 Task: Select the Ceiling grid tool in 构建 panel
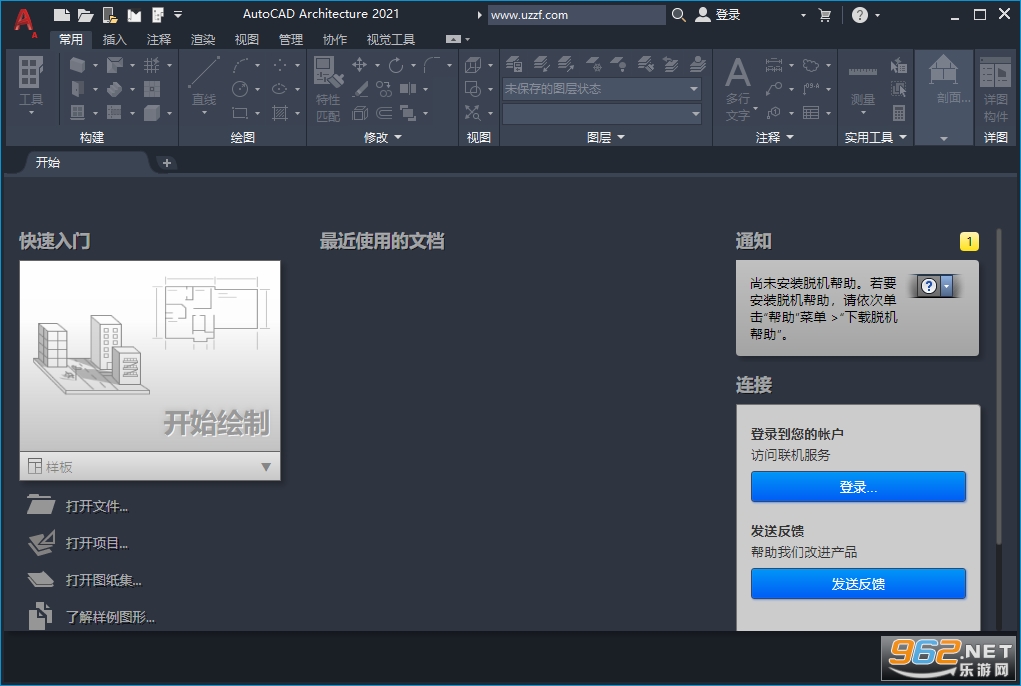pos(152,89)
